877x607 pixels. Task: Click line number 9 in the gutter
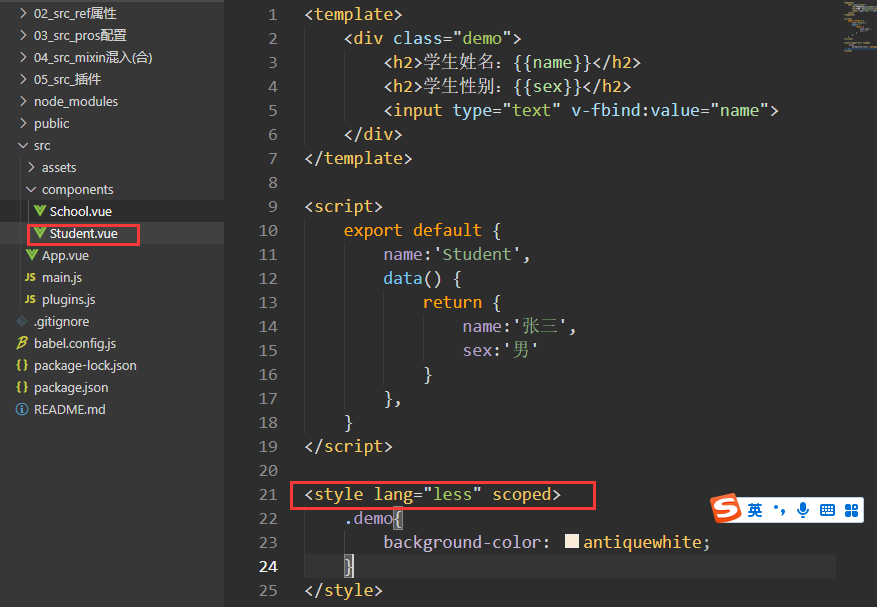272,206
